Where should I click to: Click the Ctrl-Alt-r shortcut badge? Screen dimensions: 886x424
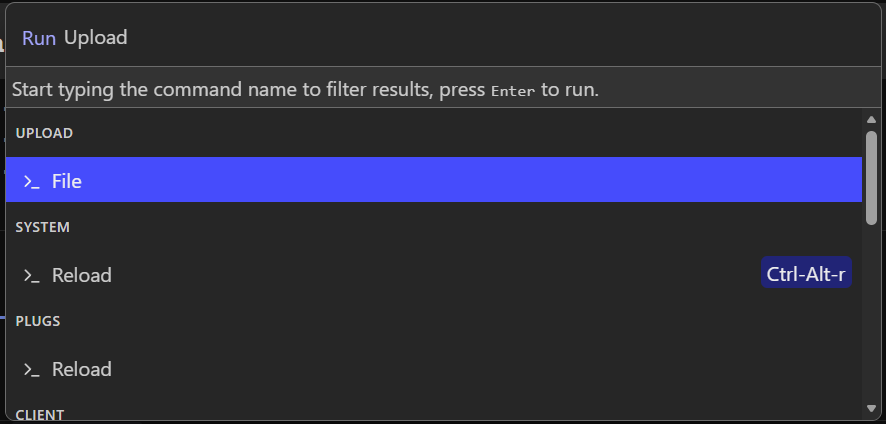tap(806, 274)
